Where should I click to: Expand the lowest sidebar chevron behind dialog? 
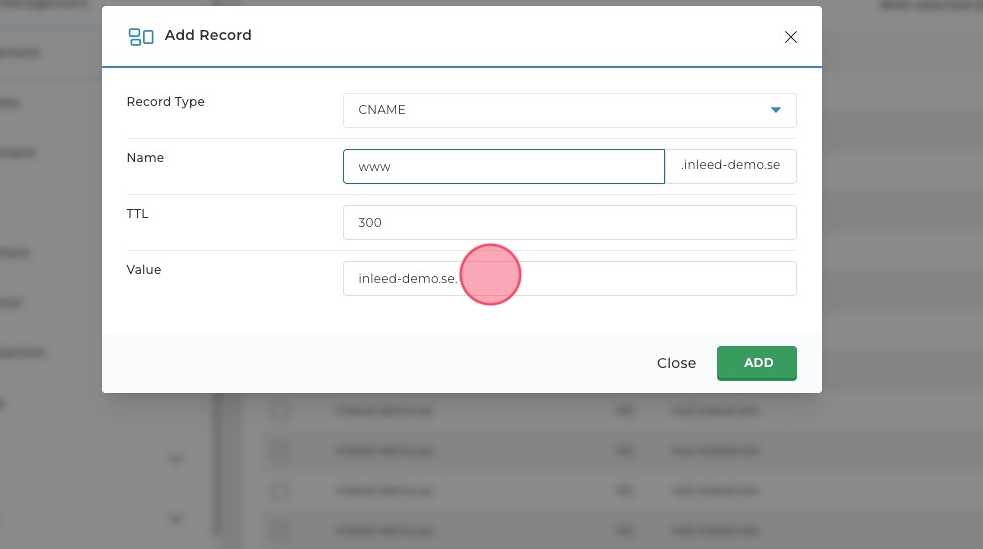[x=175, y=520]
